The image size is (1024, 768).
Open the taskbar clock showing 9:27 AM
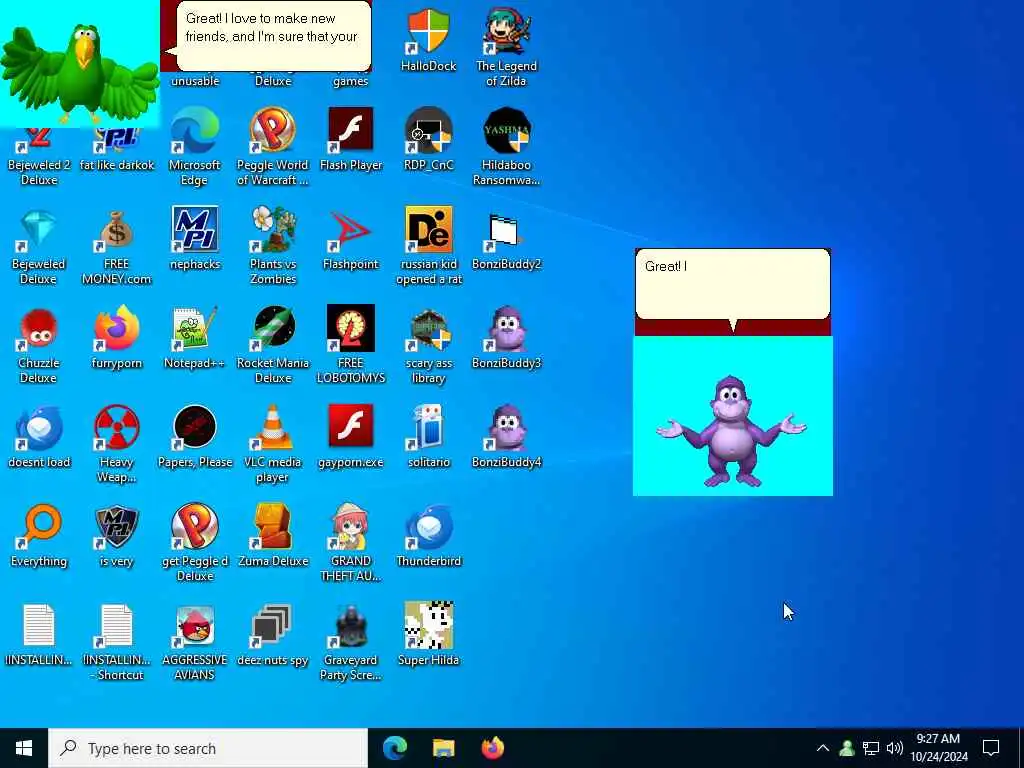click(x=938, y=748)
